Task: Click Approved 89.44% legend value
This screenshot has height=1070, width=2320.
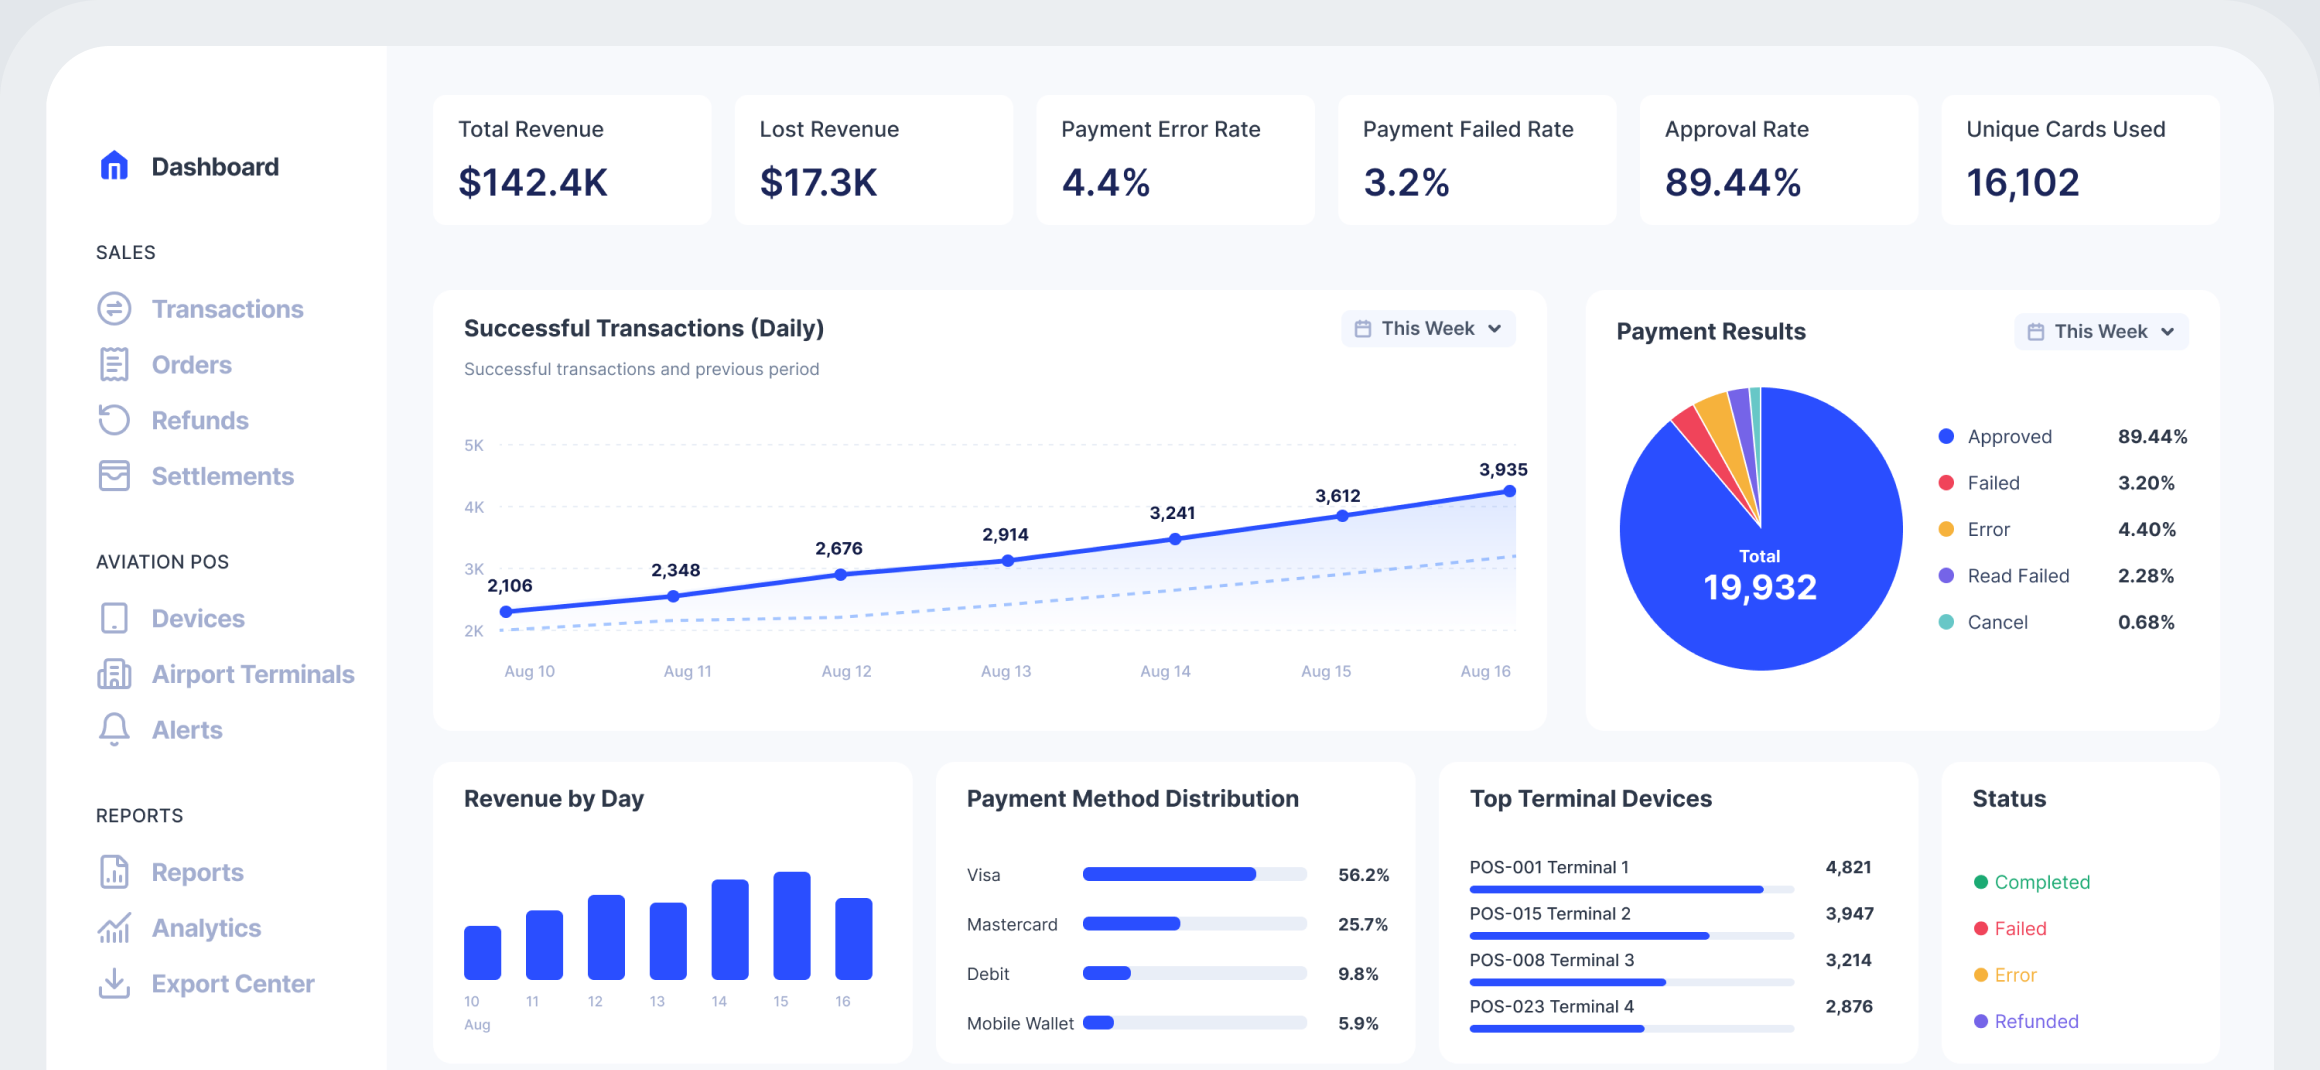Action: click(2152, 436)
